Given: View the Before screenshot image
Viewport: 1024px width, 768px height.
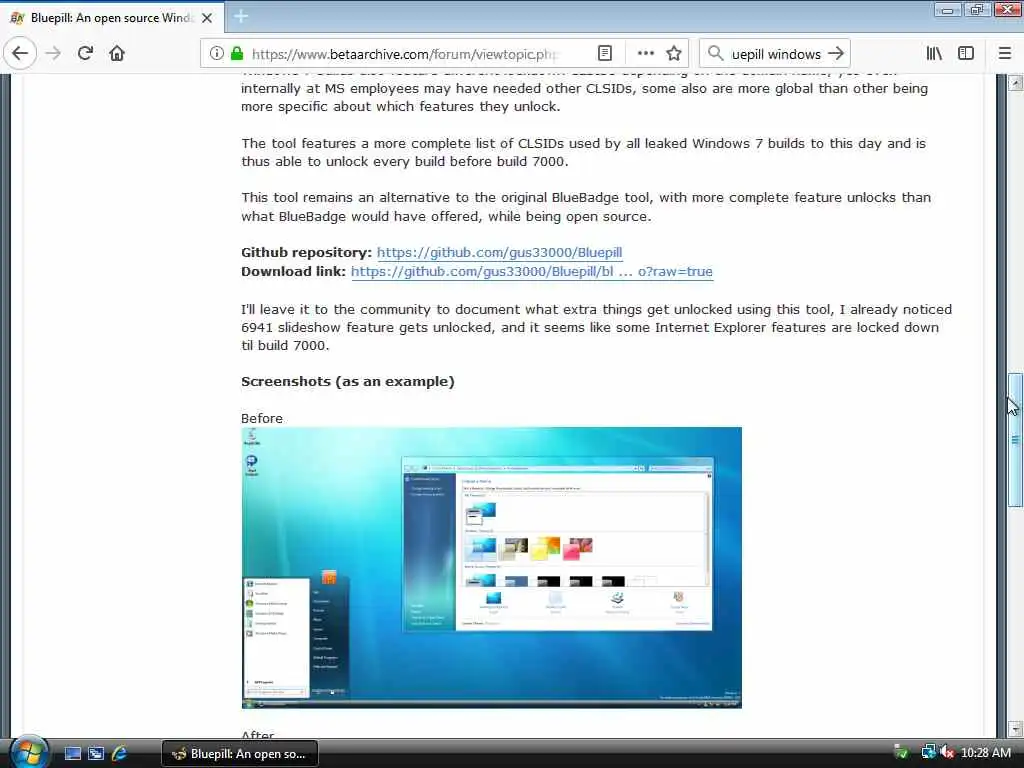Looking at the screenshot, I should [491, 568].
